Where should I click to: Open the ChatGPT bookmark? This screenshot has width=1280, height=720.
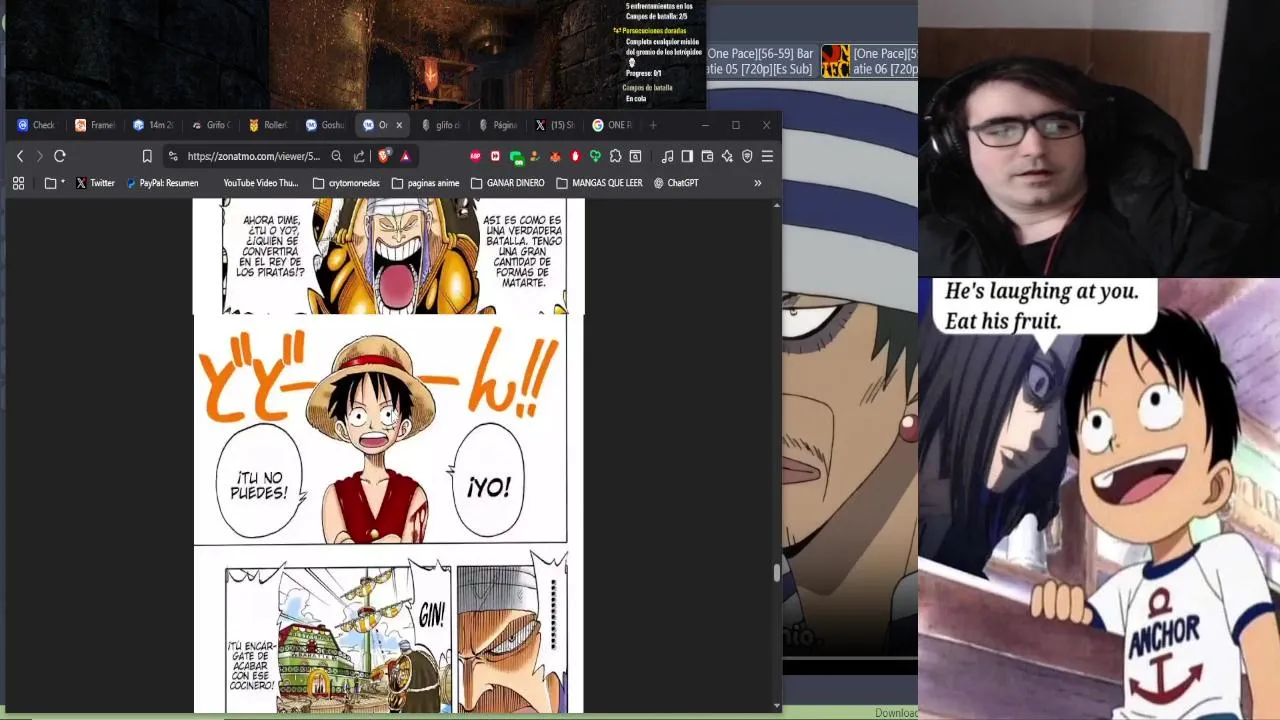pos(676,183)
